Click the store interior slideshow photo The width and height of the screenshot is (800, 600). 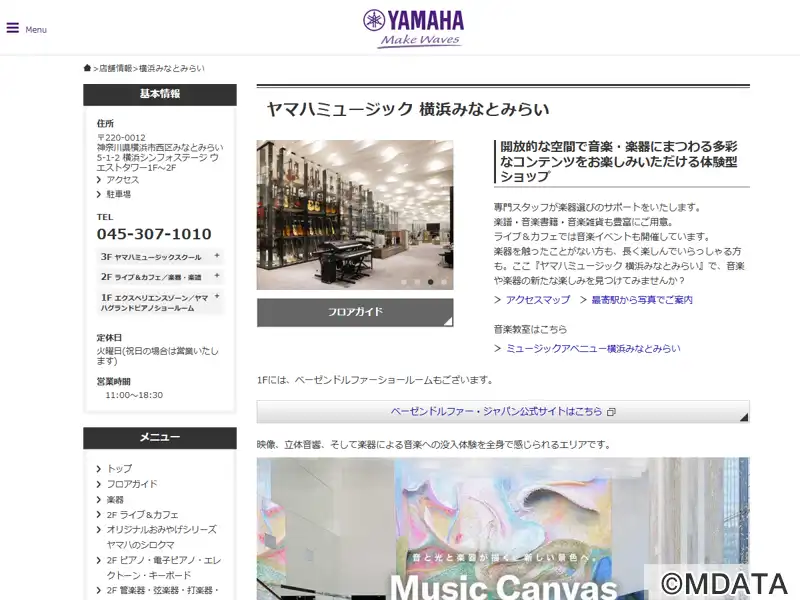(x=355, y=215)
